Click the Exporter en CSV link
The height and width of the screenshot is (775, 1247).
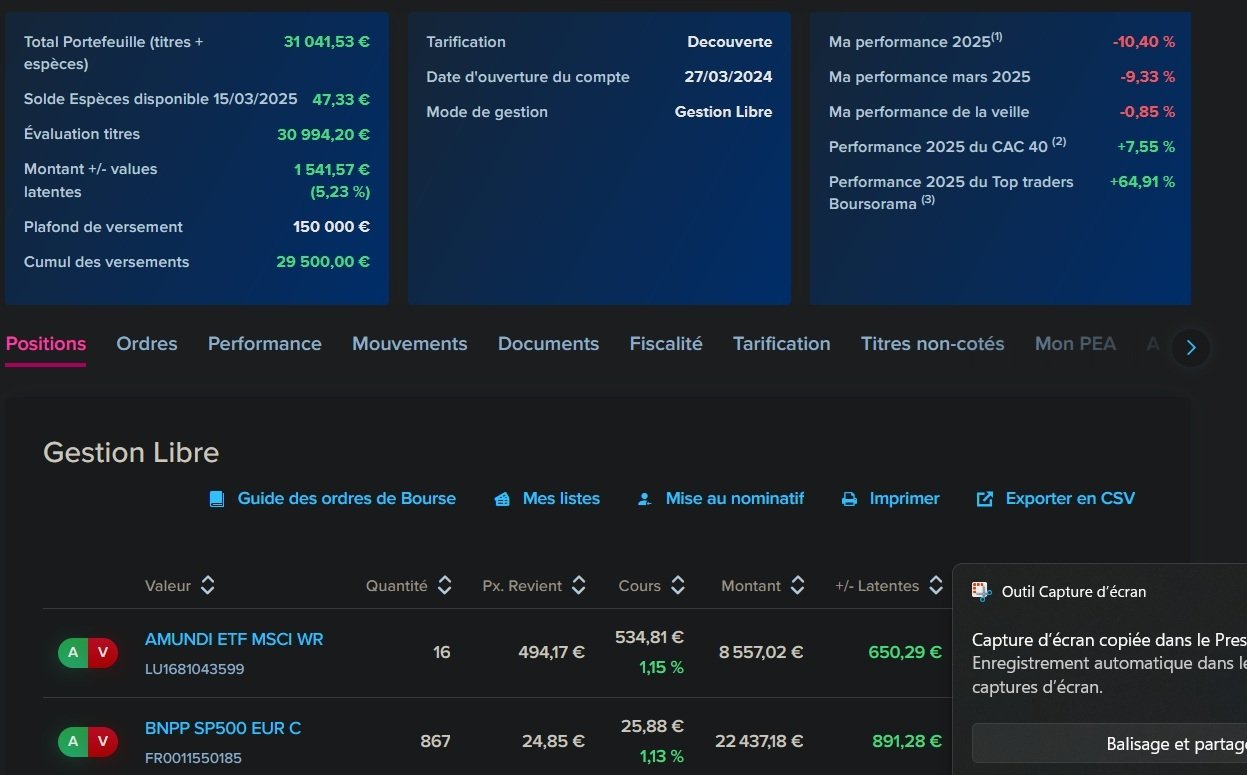(x=1071, y=499)
